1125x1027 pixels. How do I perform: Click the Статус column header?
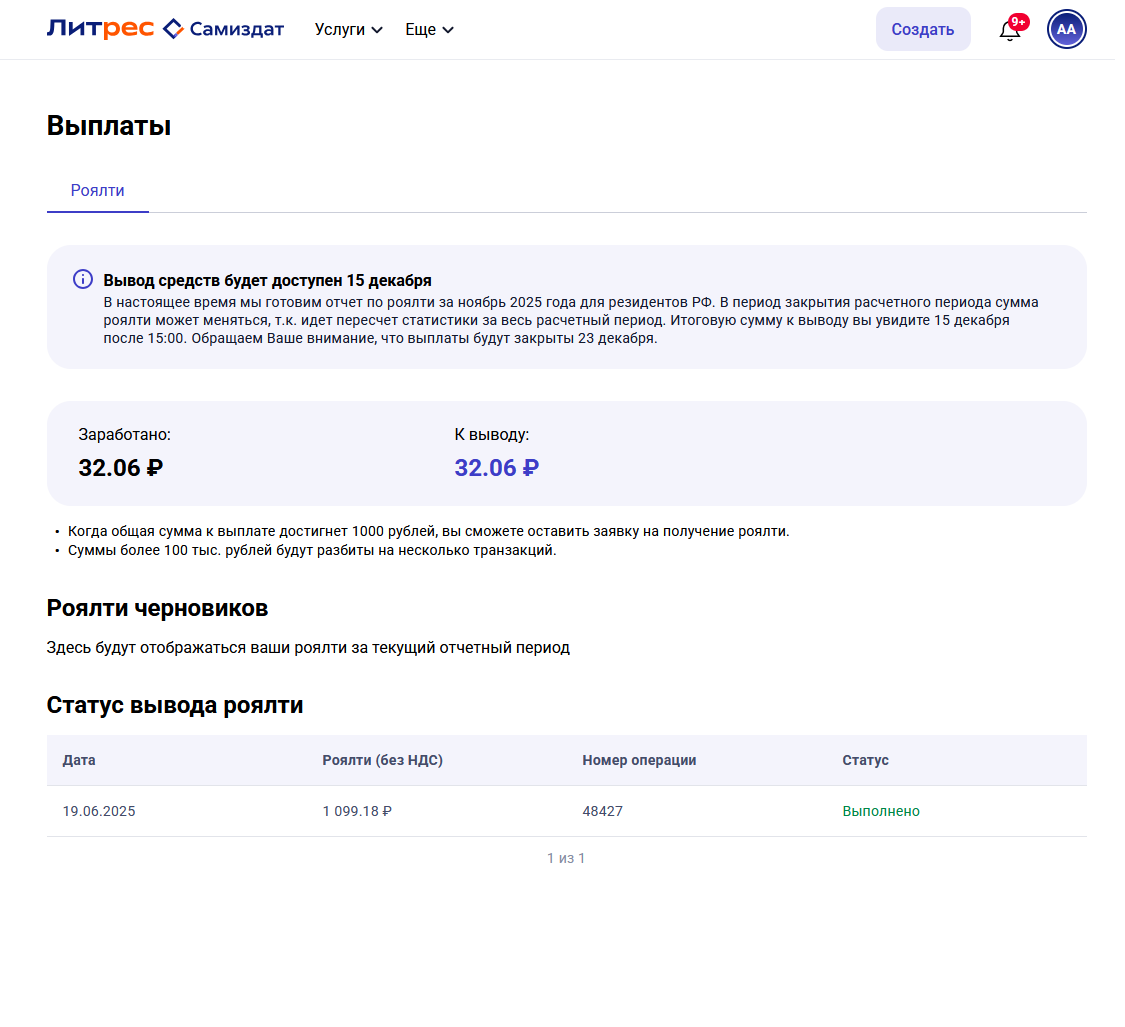coord(865,760)
